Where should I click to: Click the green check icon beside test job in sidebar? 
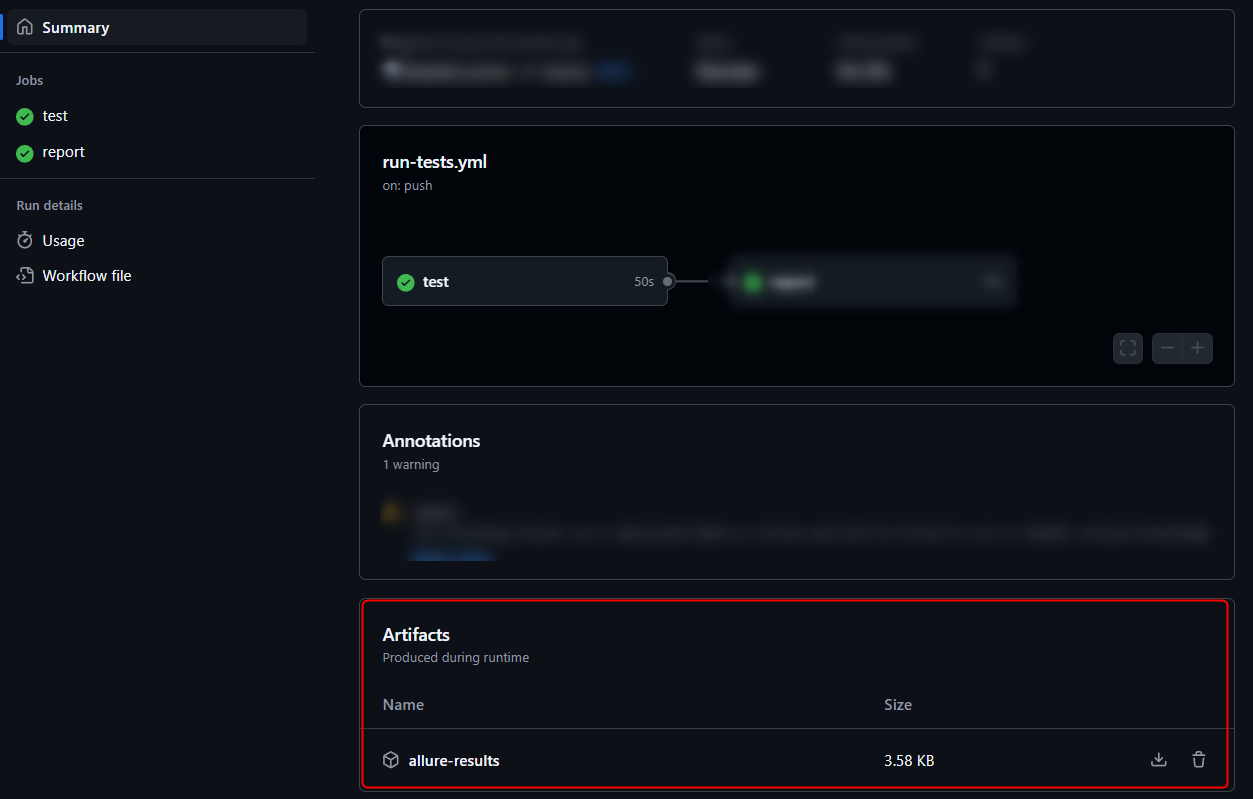pos(25,117)
